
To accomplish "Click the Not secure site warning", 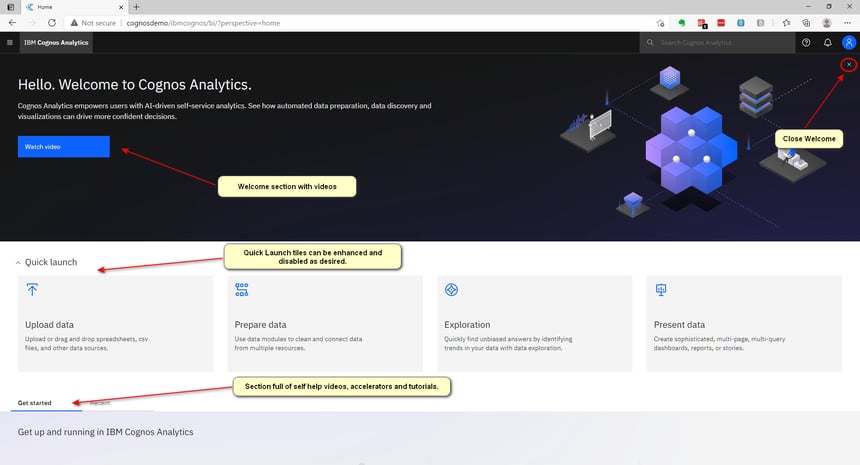I will (x=93, y=23).
